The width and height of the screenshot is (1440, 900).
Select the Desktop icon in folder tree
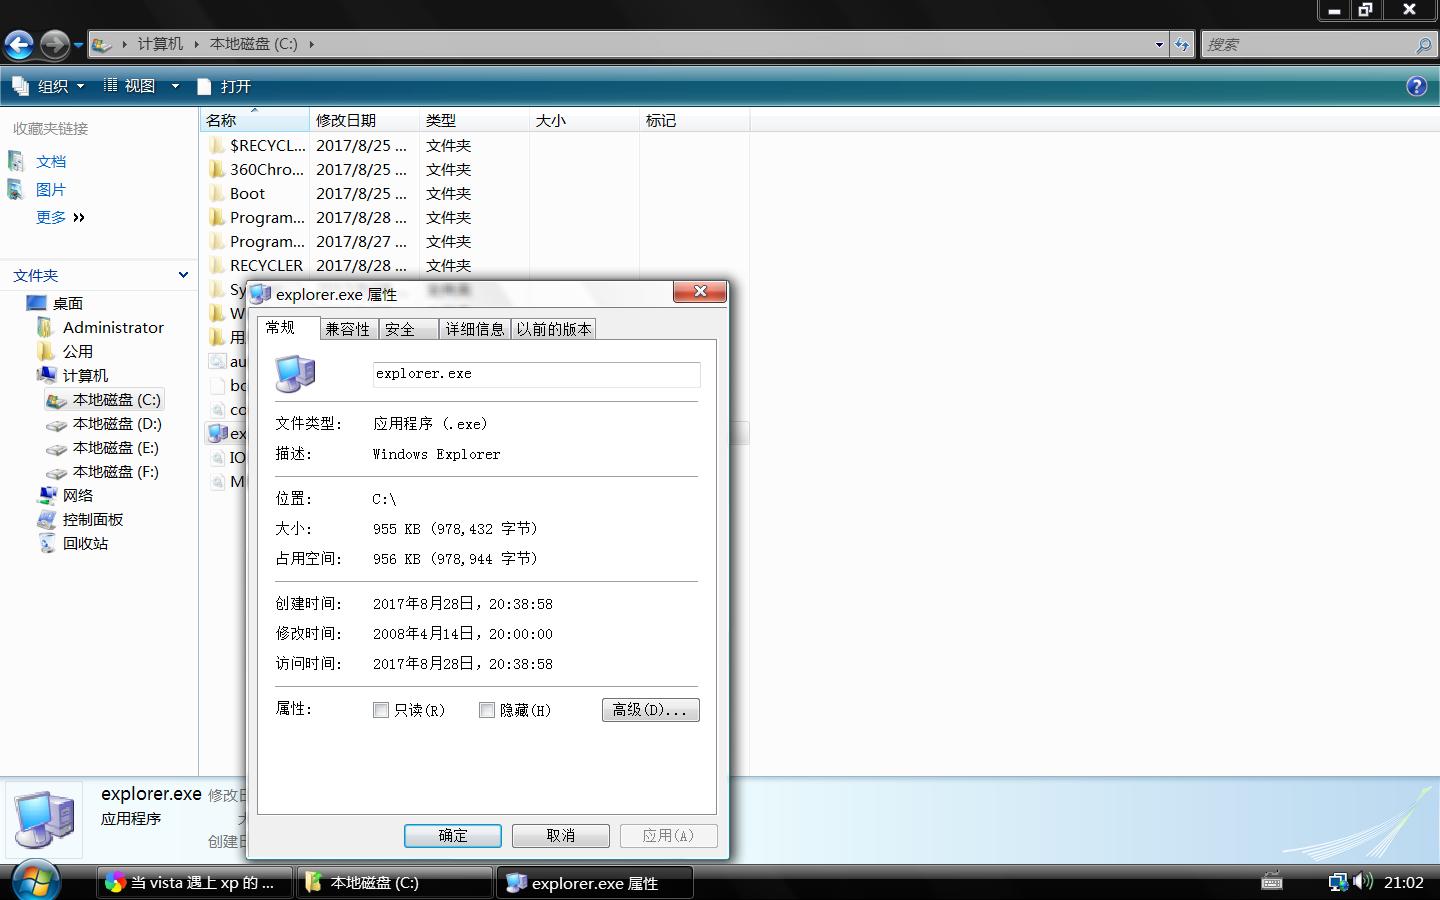pos(37,303)
